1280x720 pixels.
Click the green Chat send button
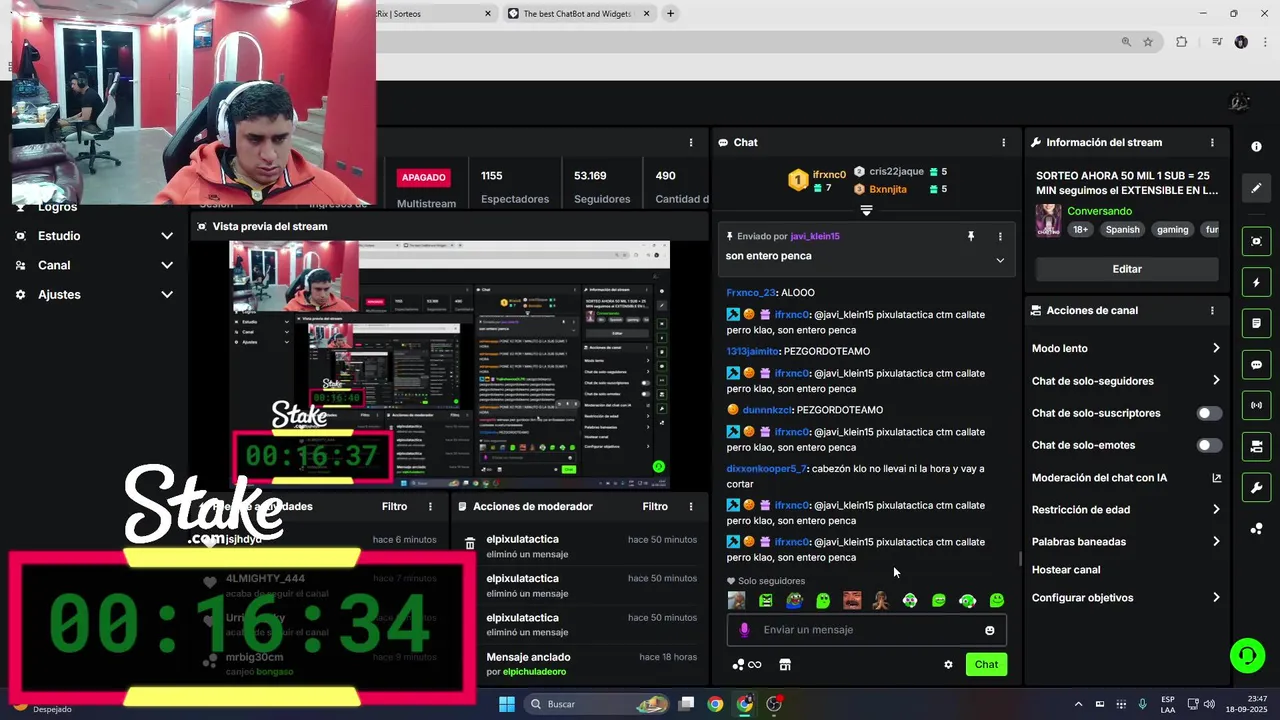tap(986, 664)
